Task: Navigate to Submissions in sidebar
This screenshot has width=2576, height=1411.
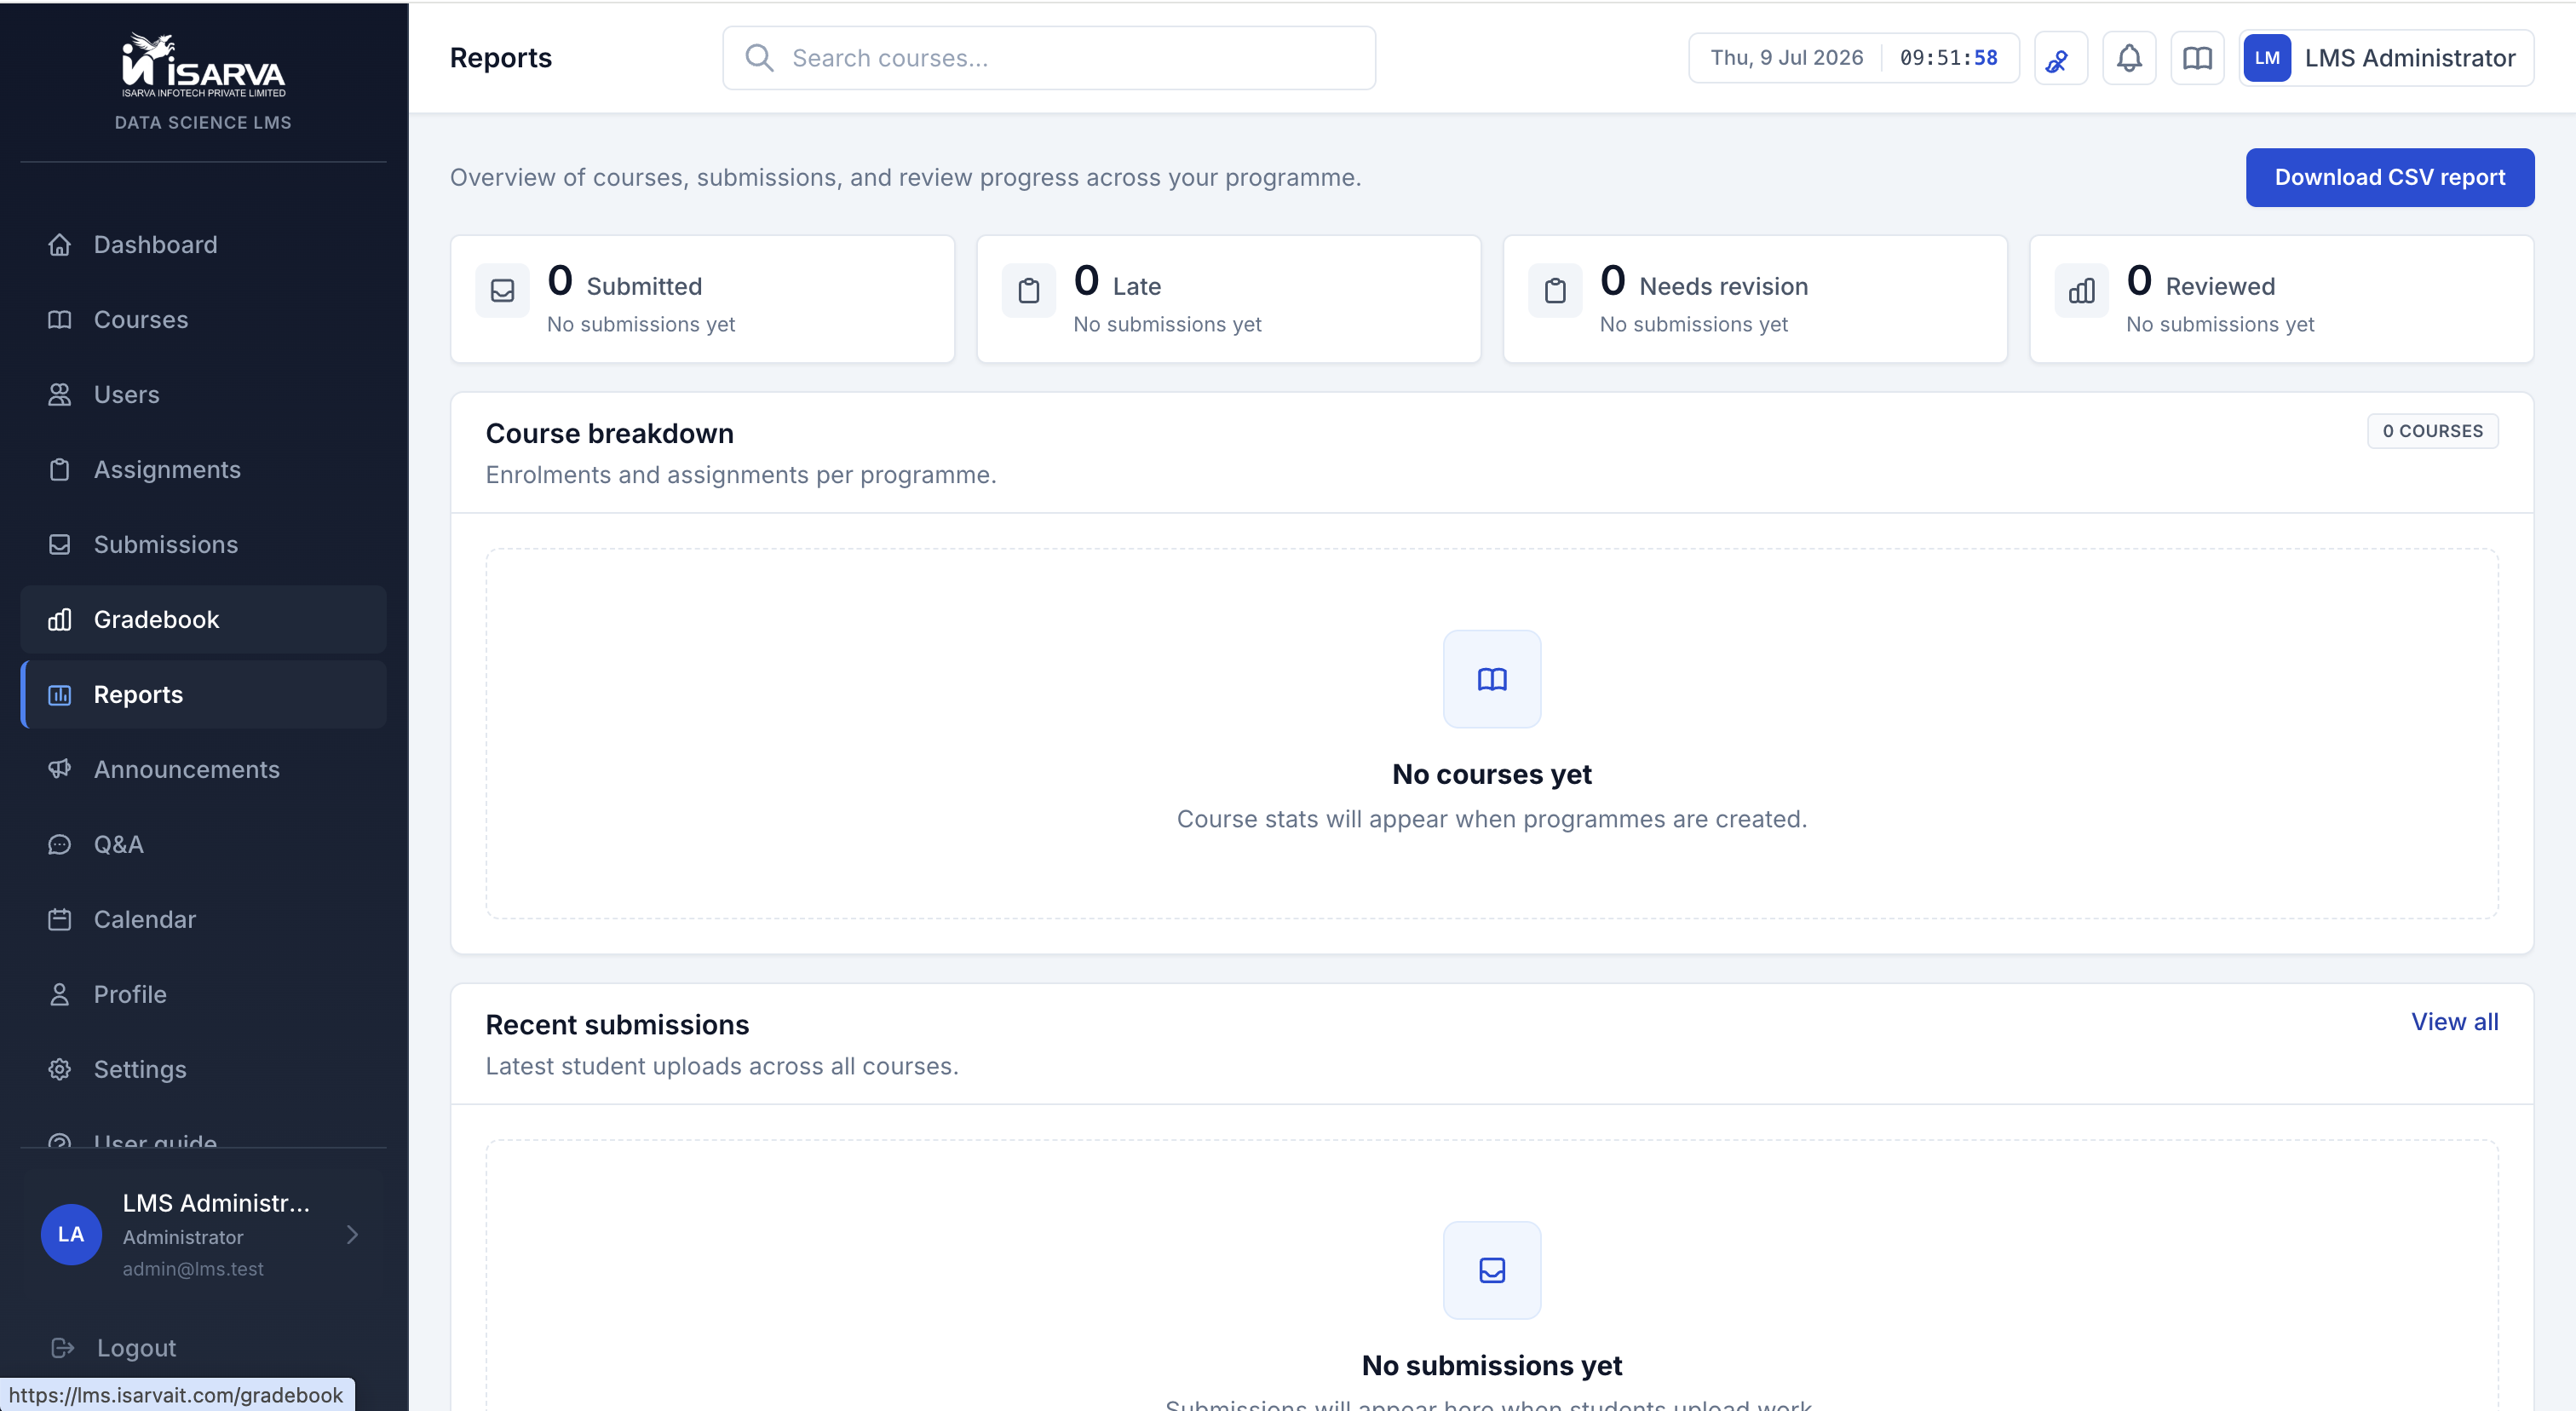Action: (x=203, y=544)
